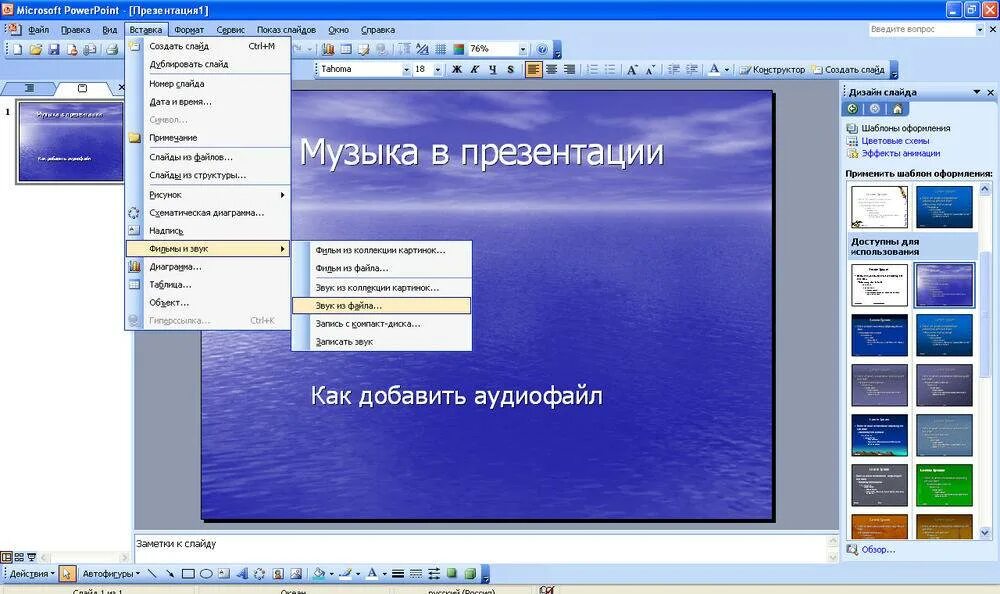Open the 76% zoom dropdown
The height and width of the screenshot is (594, 1000).
pyautogui.click(x=522, y=49)
